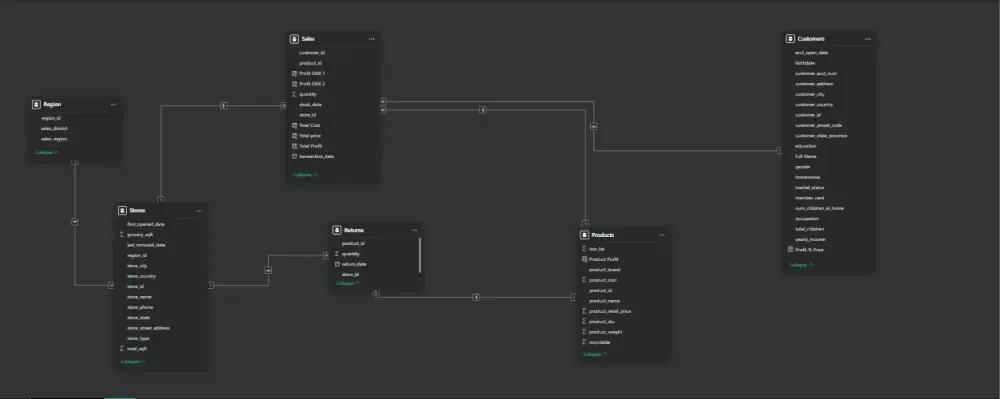
Task: Click the sigma icon beside product_retail_price
Action: tap(584, 311)
